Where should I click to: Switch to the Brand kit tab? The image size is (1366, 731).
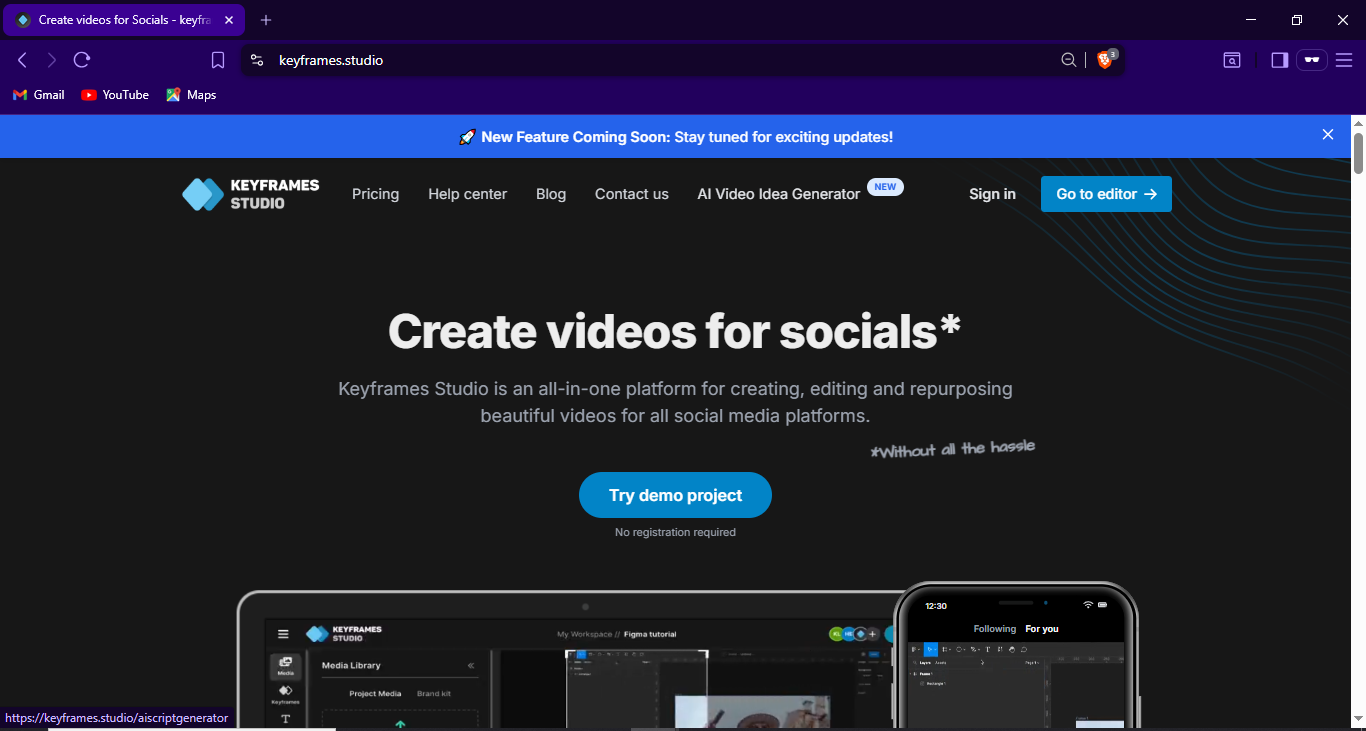433,693
